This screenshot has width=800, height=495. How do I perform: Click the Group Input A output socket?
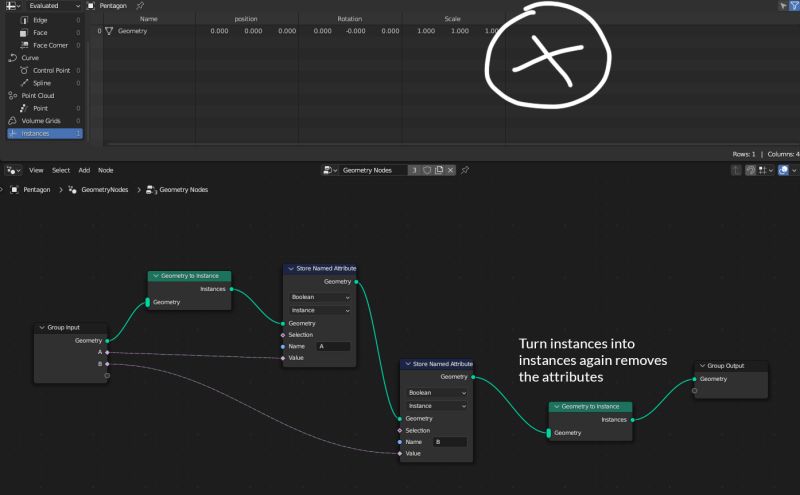107,353
